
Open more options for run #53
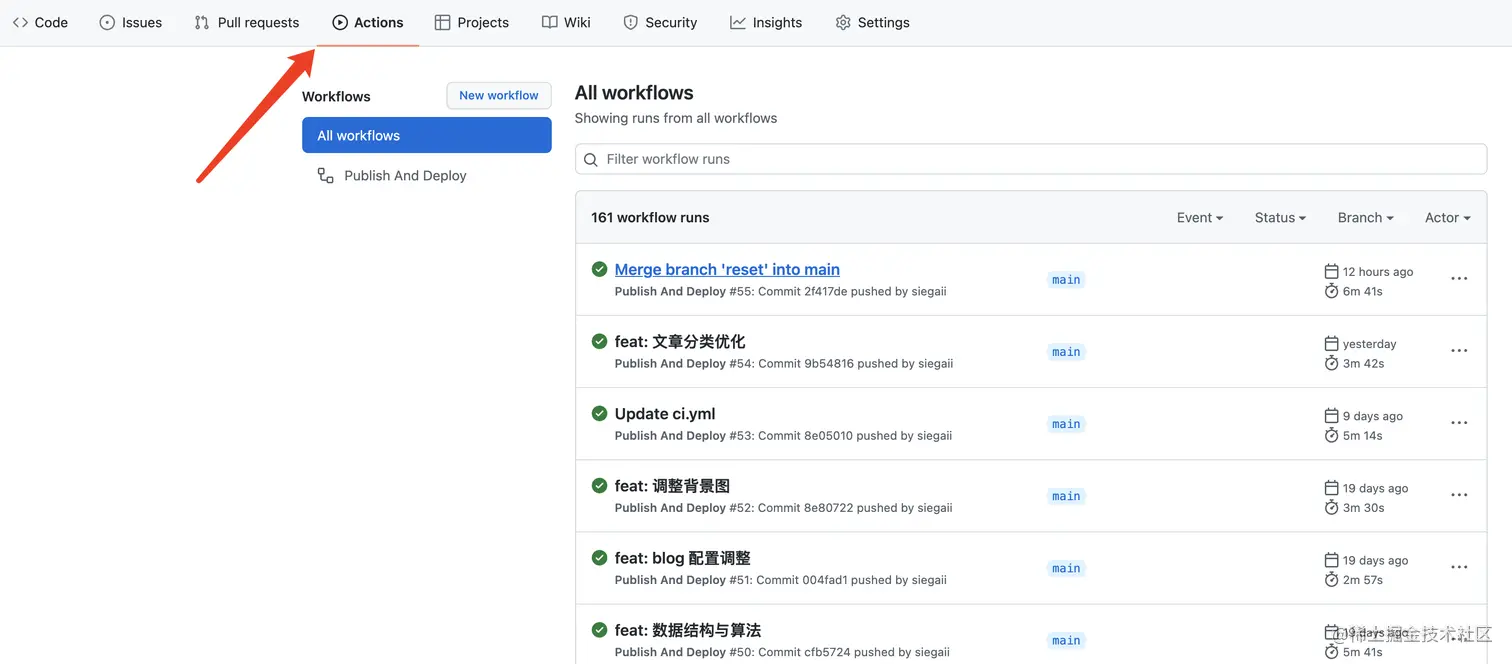1459,423
